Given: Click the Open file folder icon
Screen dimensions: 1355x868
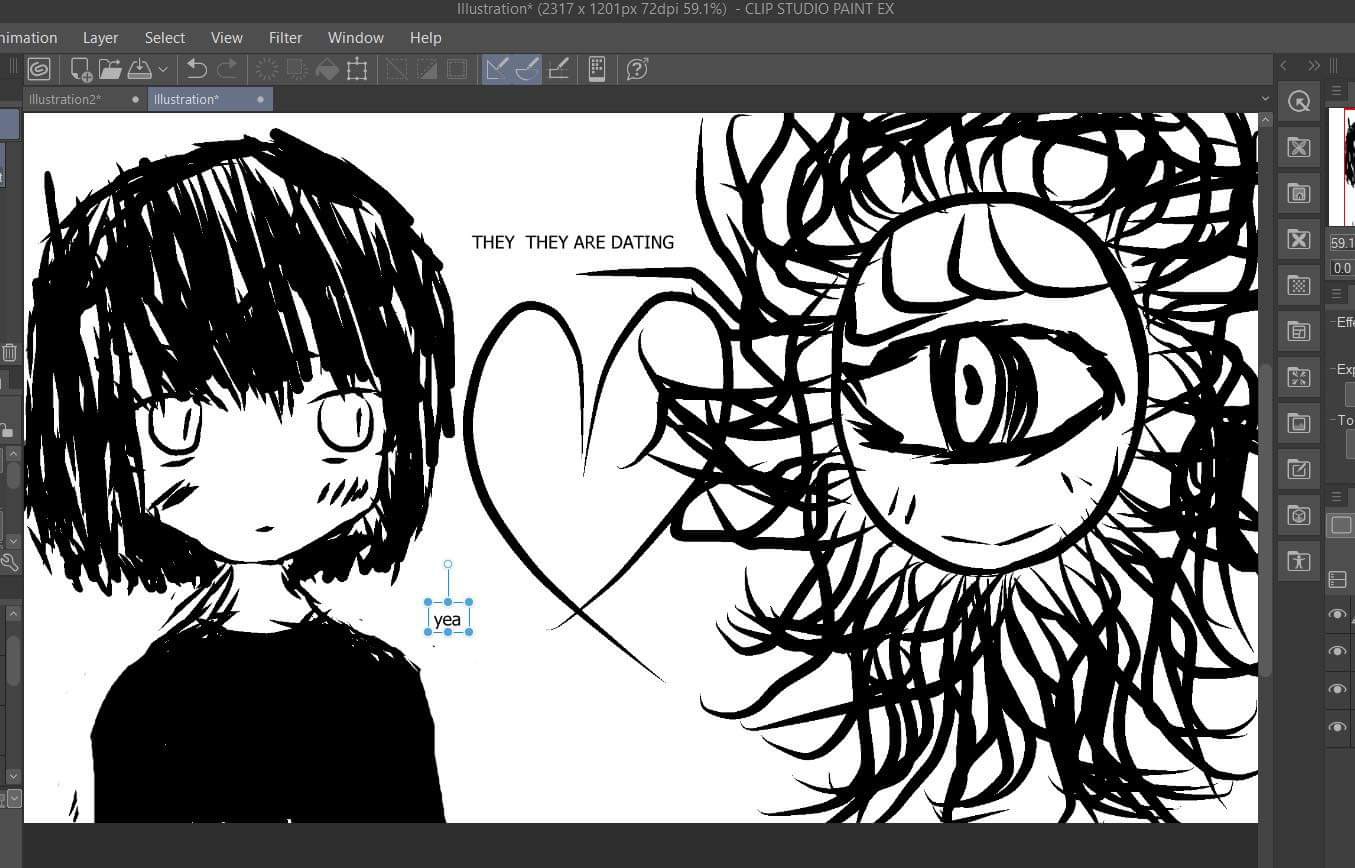Looking at the screenshot, I should (x=110, y=69).
